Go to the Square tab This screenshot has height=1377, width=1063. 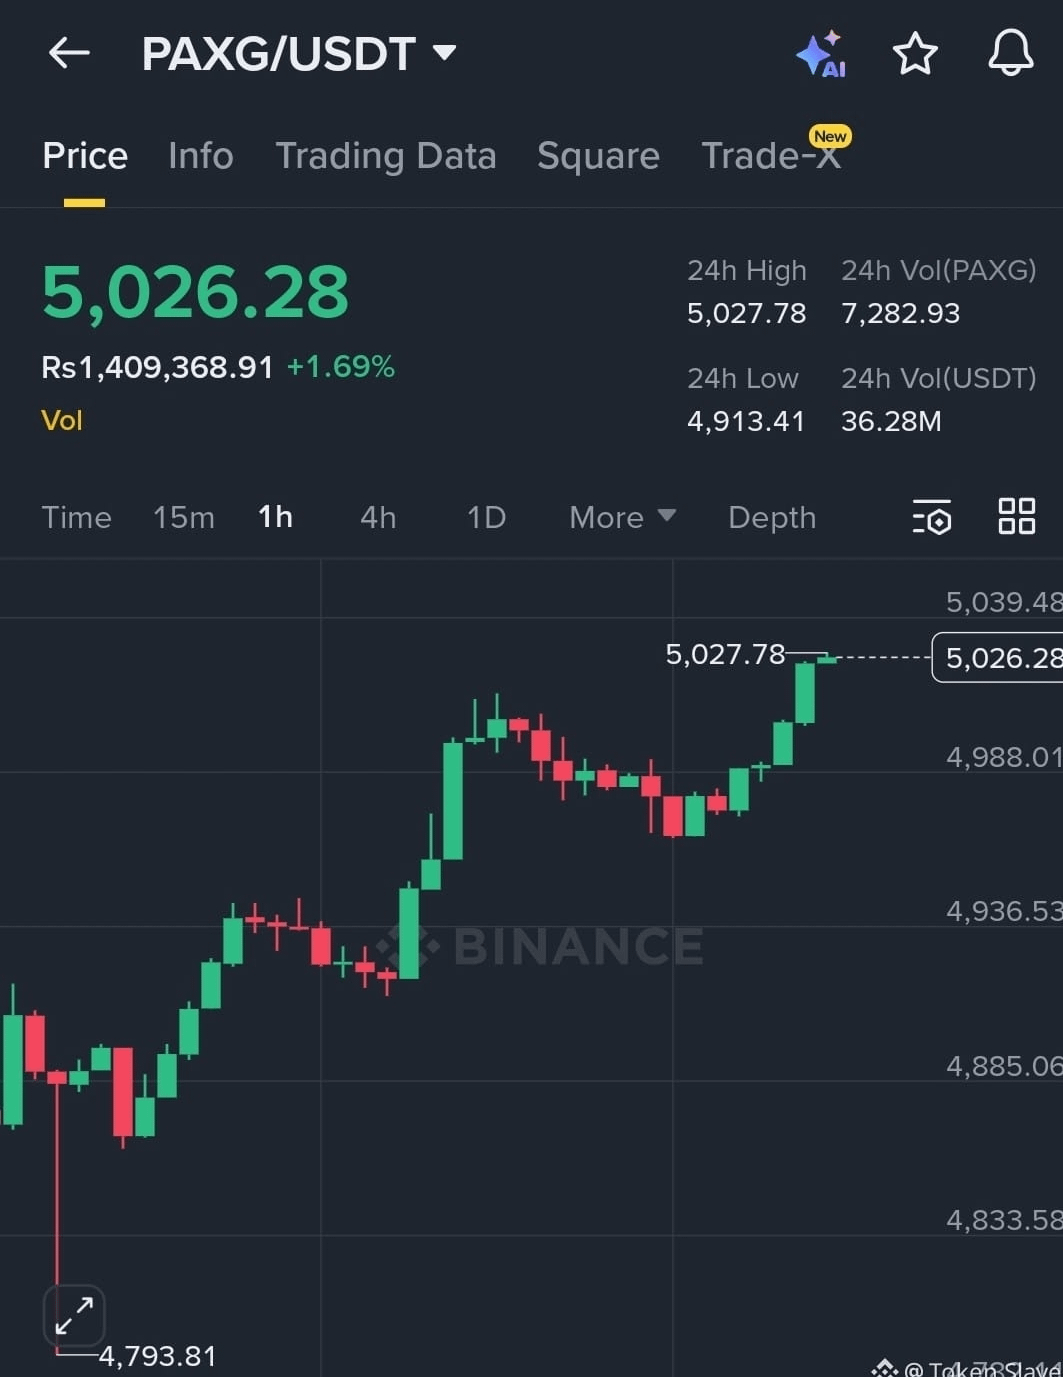tap(598, 157)
